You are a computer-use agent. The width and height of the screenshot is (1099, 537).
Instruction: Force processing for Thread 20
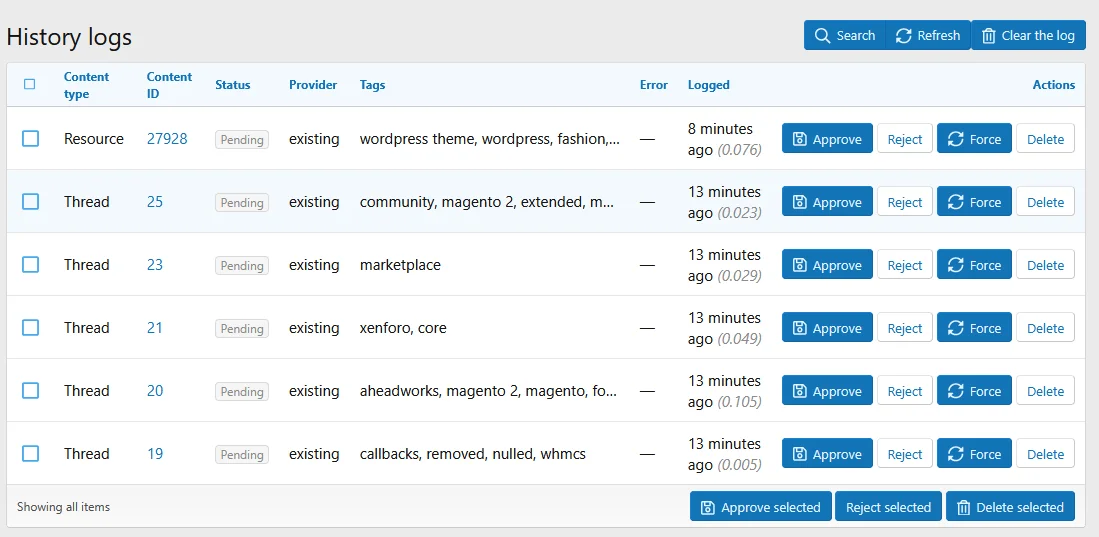coord(974,391)
